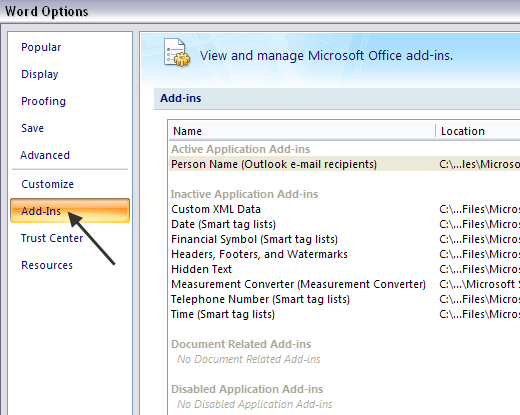Click Disabled Application Add-ins group heading
The height and width of the screenshot is (415, 520).
tap(247, 389)
